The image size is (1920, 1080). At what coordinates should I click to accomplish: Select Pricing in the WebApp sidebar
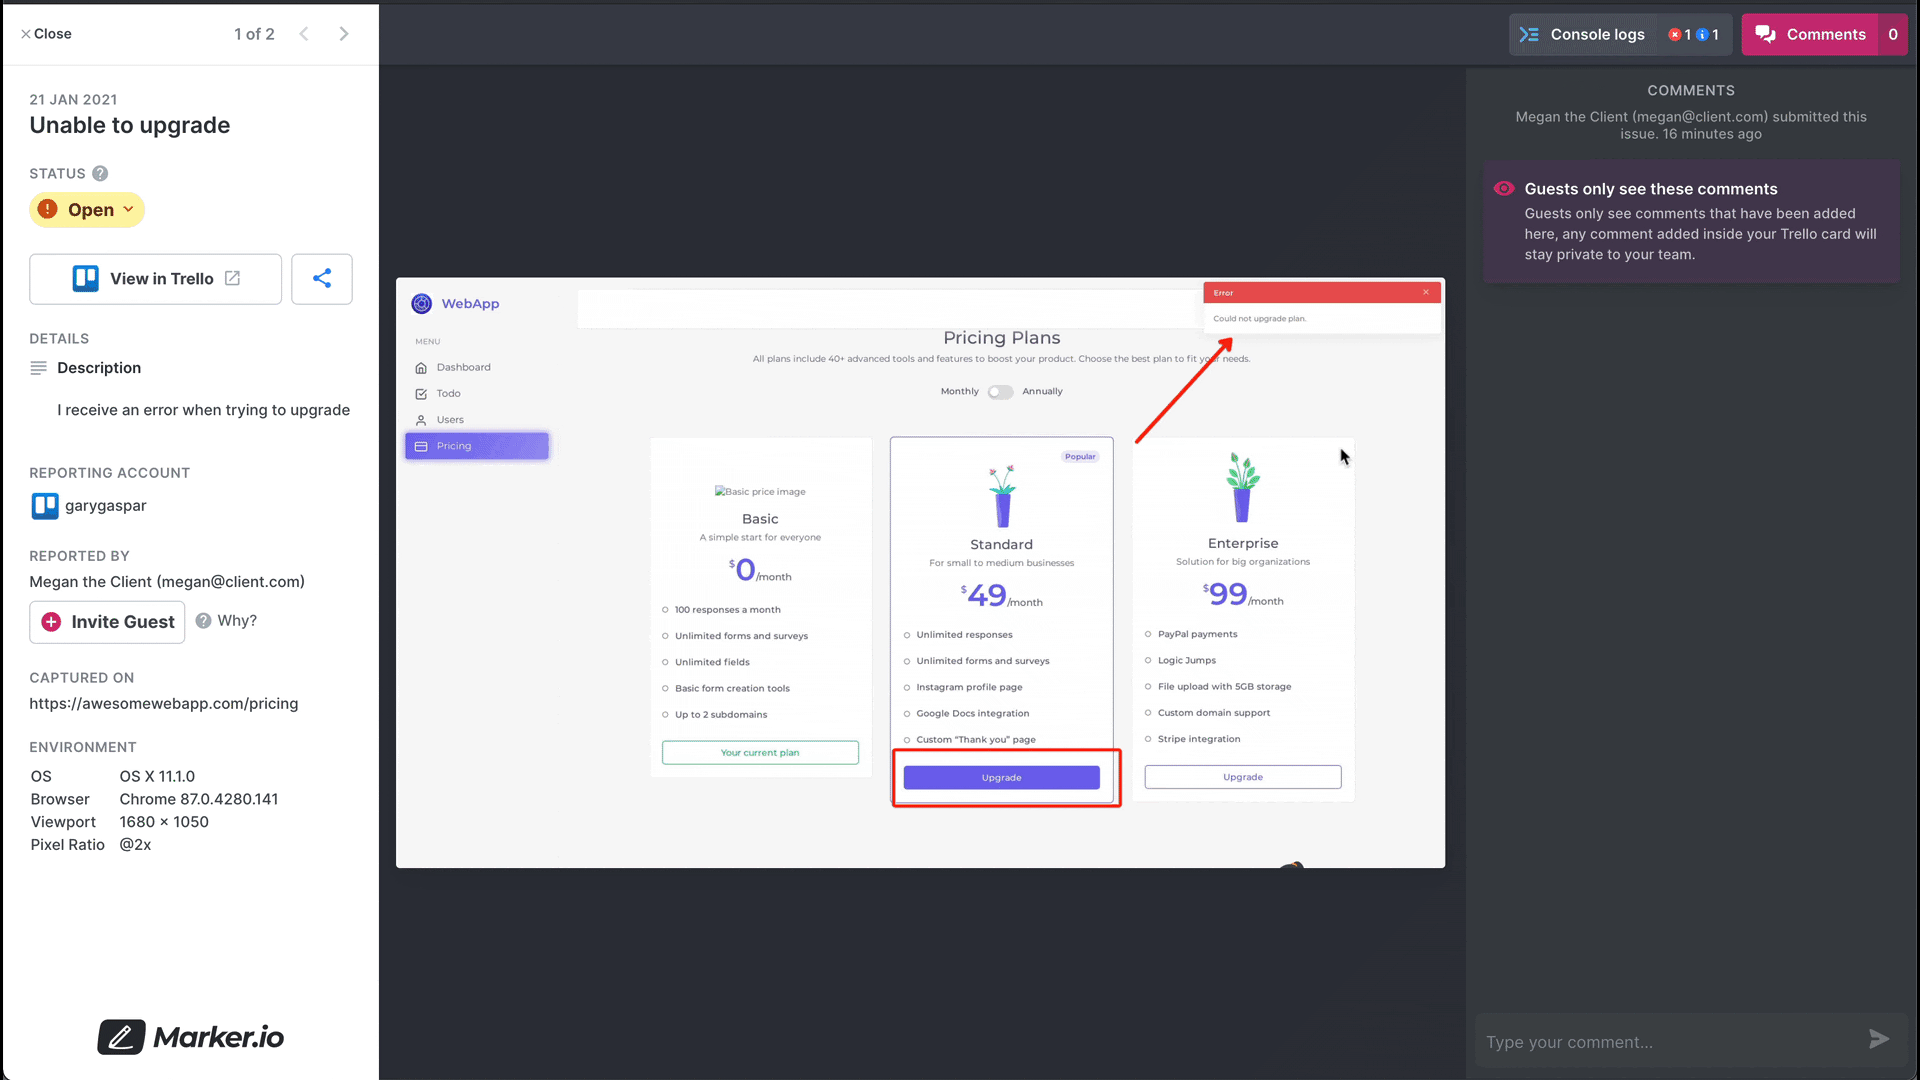tap(477, 445)
